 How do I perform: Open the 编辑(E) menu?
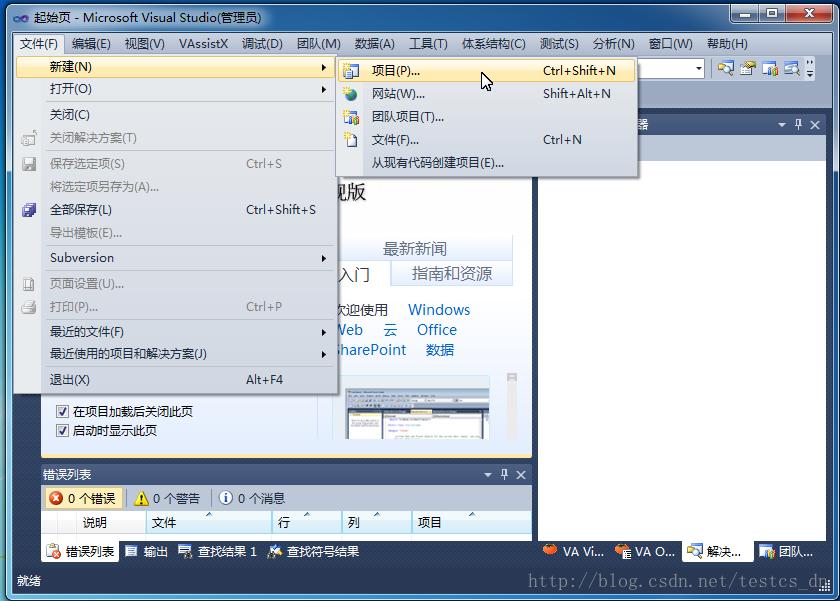91,44
